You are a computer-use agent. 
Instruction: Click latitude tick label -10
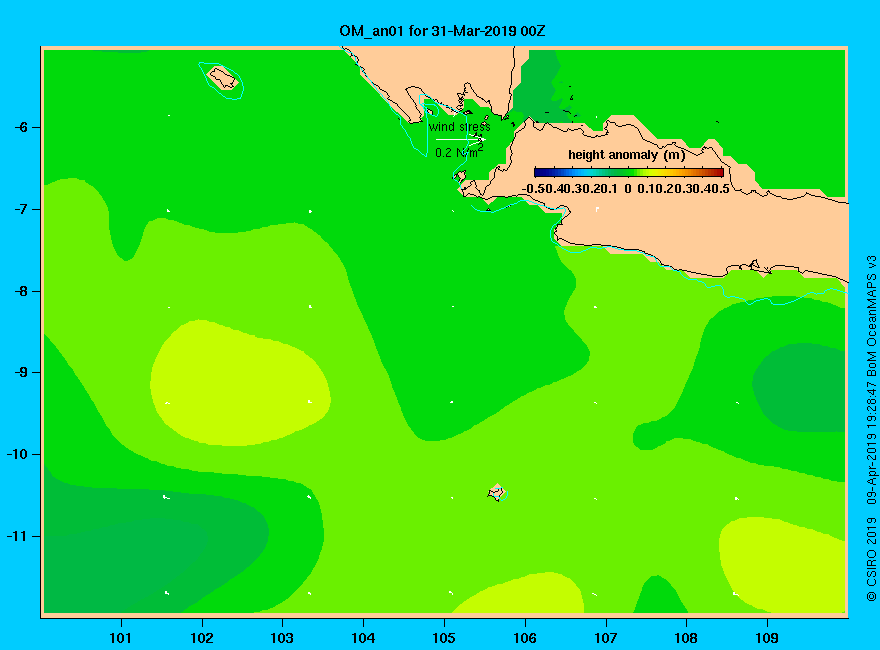click(x=17, y=454)
